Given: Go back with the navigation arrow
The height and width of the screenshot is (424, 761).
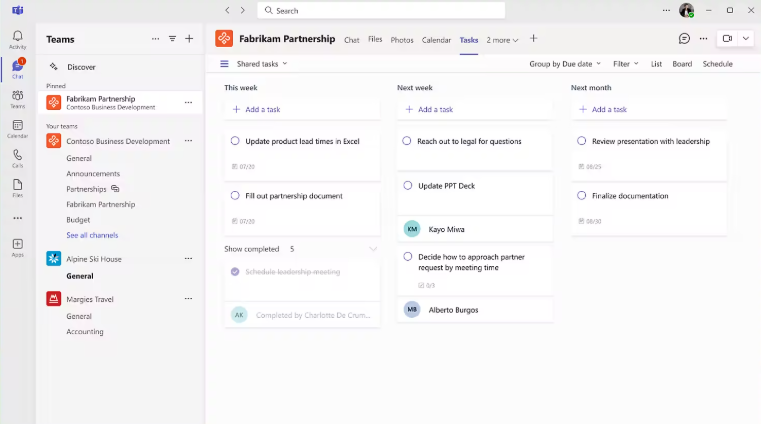Looking at the screenshot, I should [227, 10].
